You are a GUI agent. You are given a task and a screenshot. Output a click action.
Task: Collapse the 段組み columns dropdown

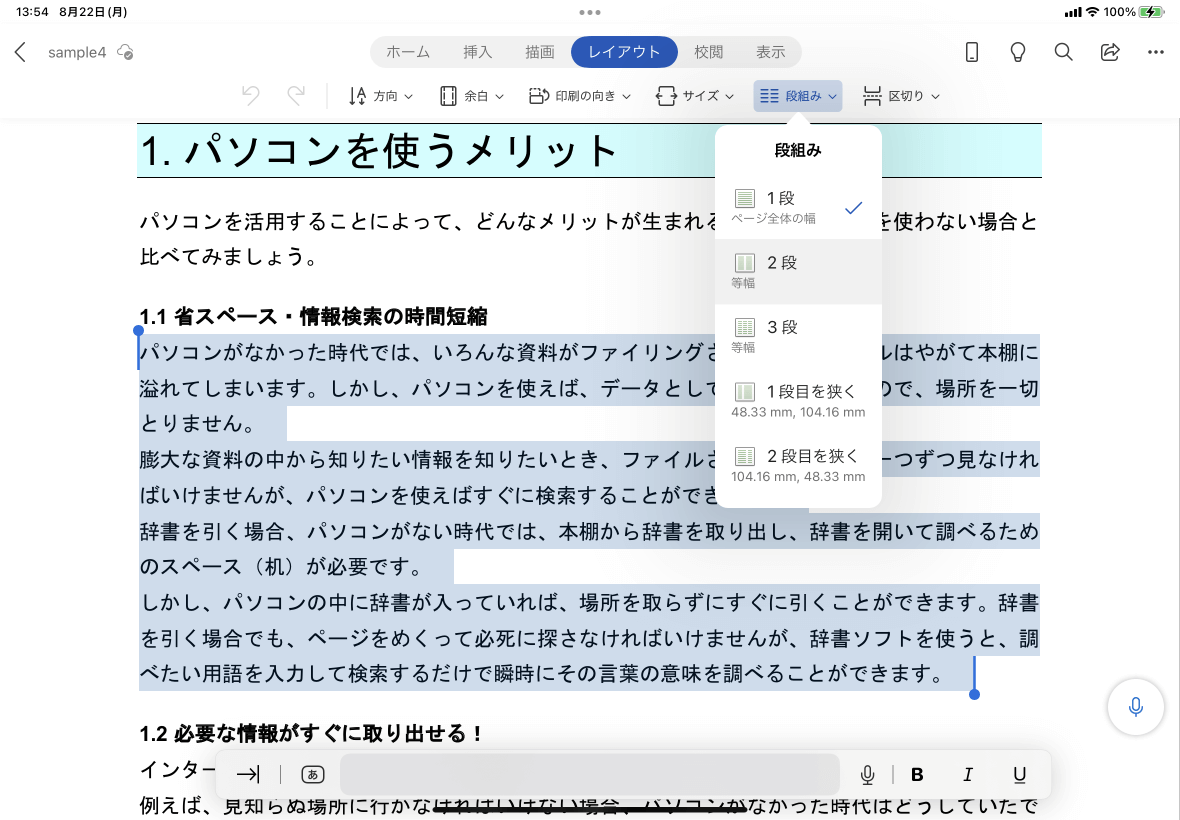coord(798,96)
